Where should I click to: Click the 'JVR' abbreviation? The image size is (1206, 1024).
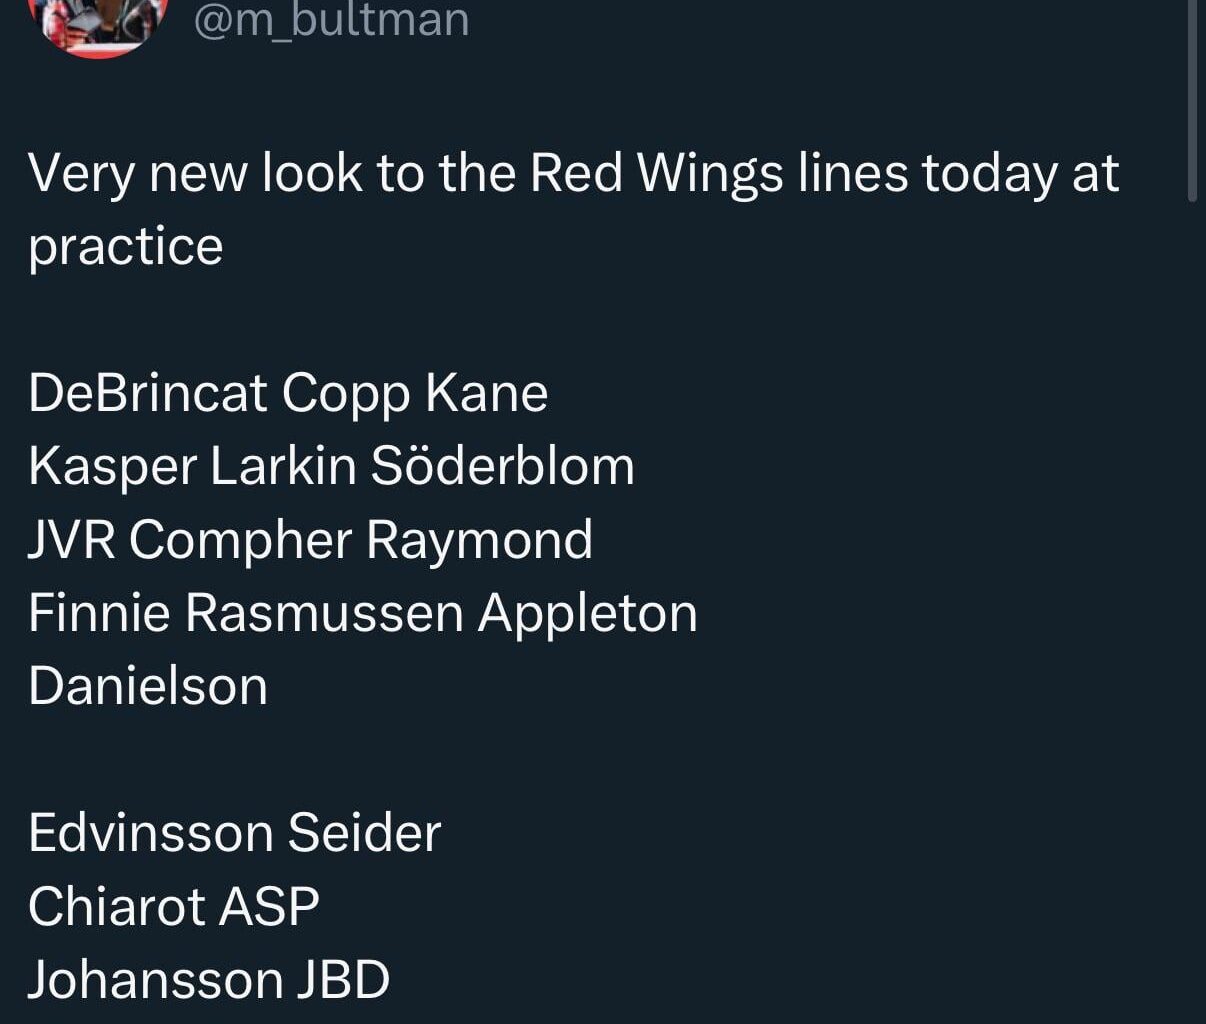coord(72,539)
